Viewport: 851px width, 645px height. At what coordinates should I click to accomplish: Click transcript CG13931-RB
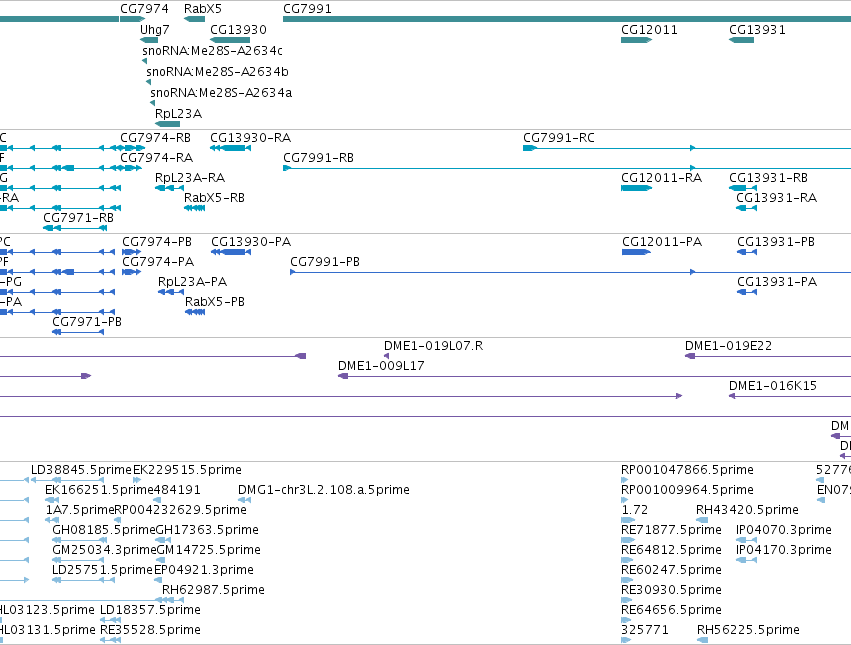769,178
